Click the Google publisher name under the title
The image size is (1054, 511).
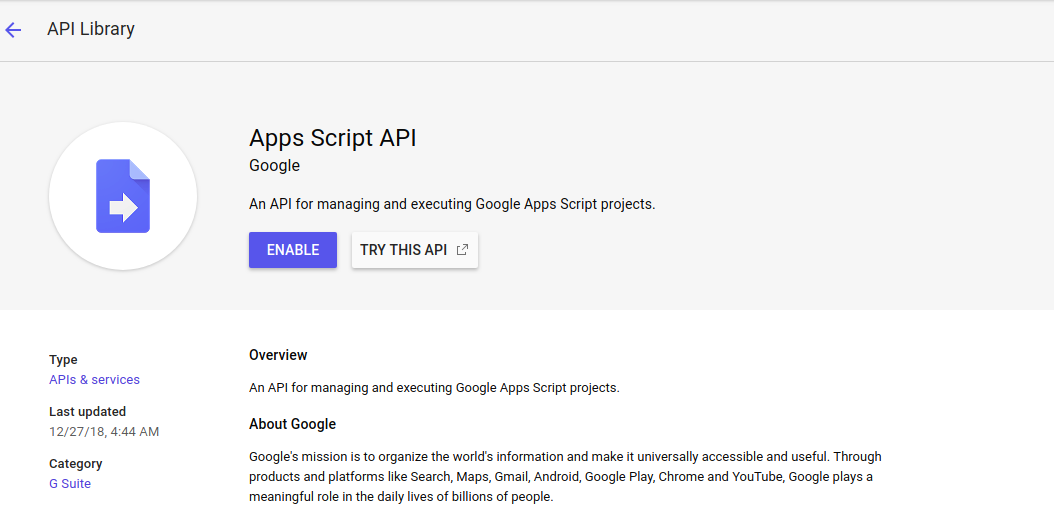click(274, 165)
